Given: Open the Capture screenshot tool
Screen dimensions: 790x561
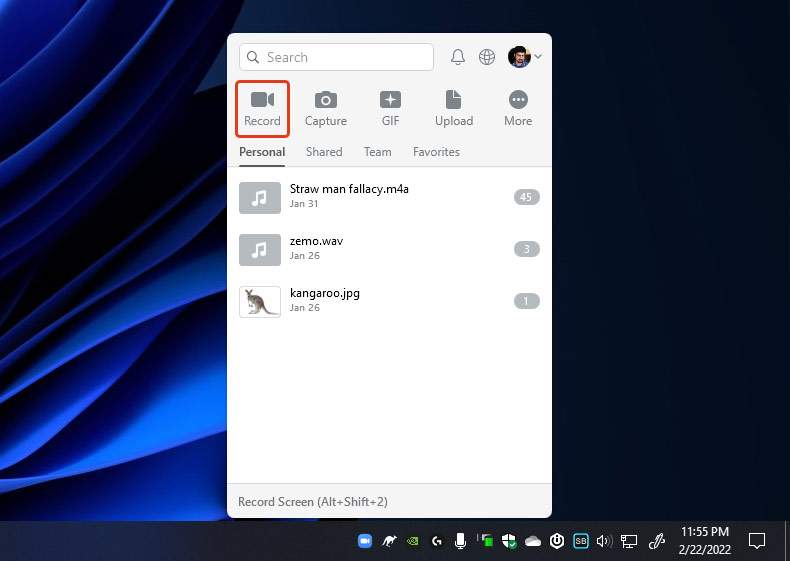Looking at the screenshot, I should [325, 109].
